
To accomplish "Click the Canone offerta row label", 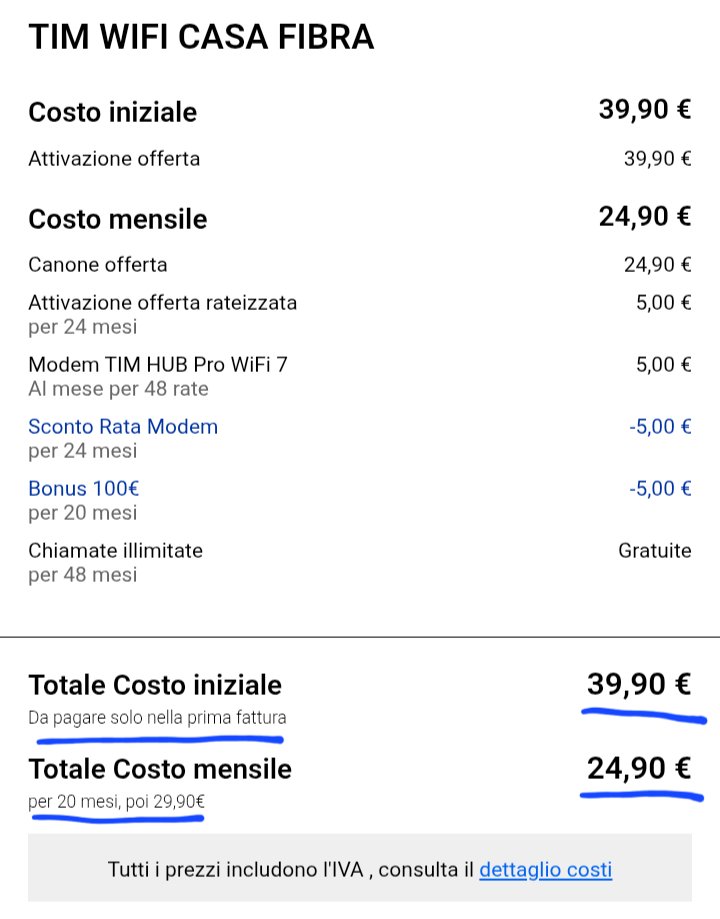I will coord(97,265).
